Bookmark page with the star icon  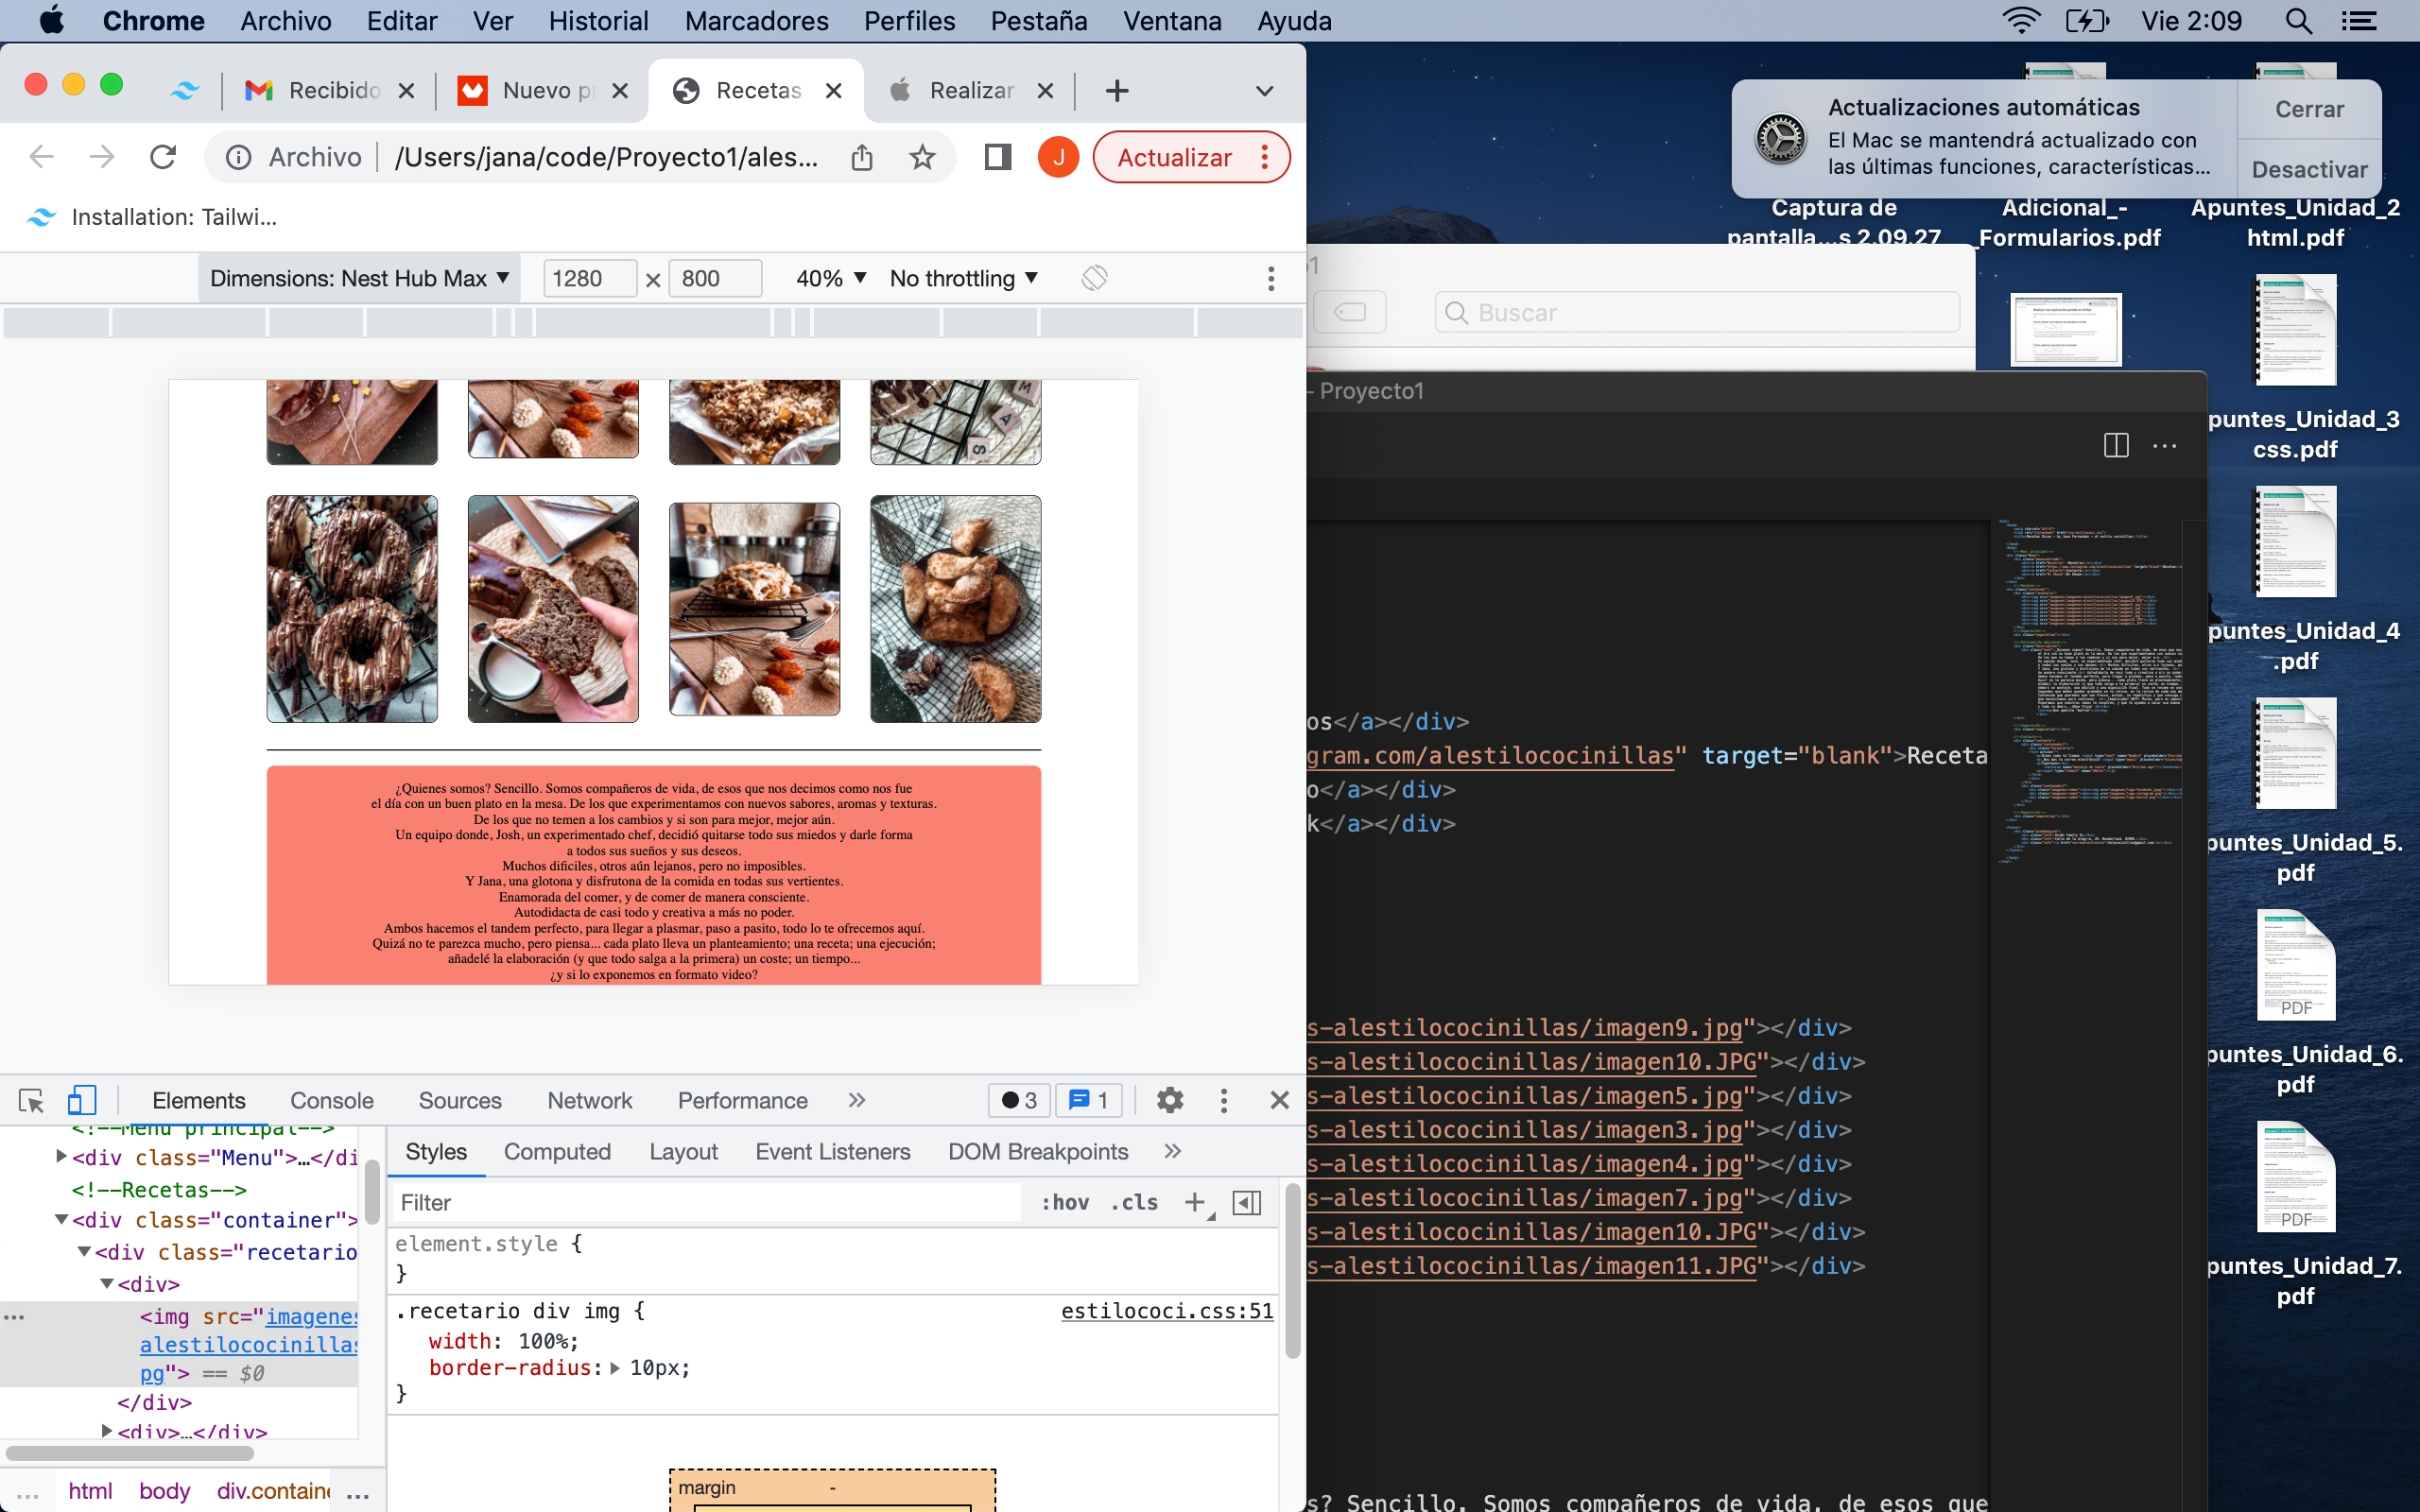[922, 157]
